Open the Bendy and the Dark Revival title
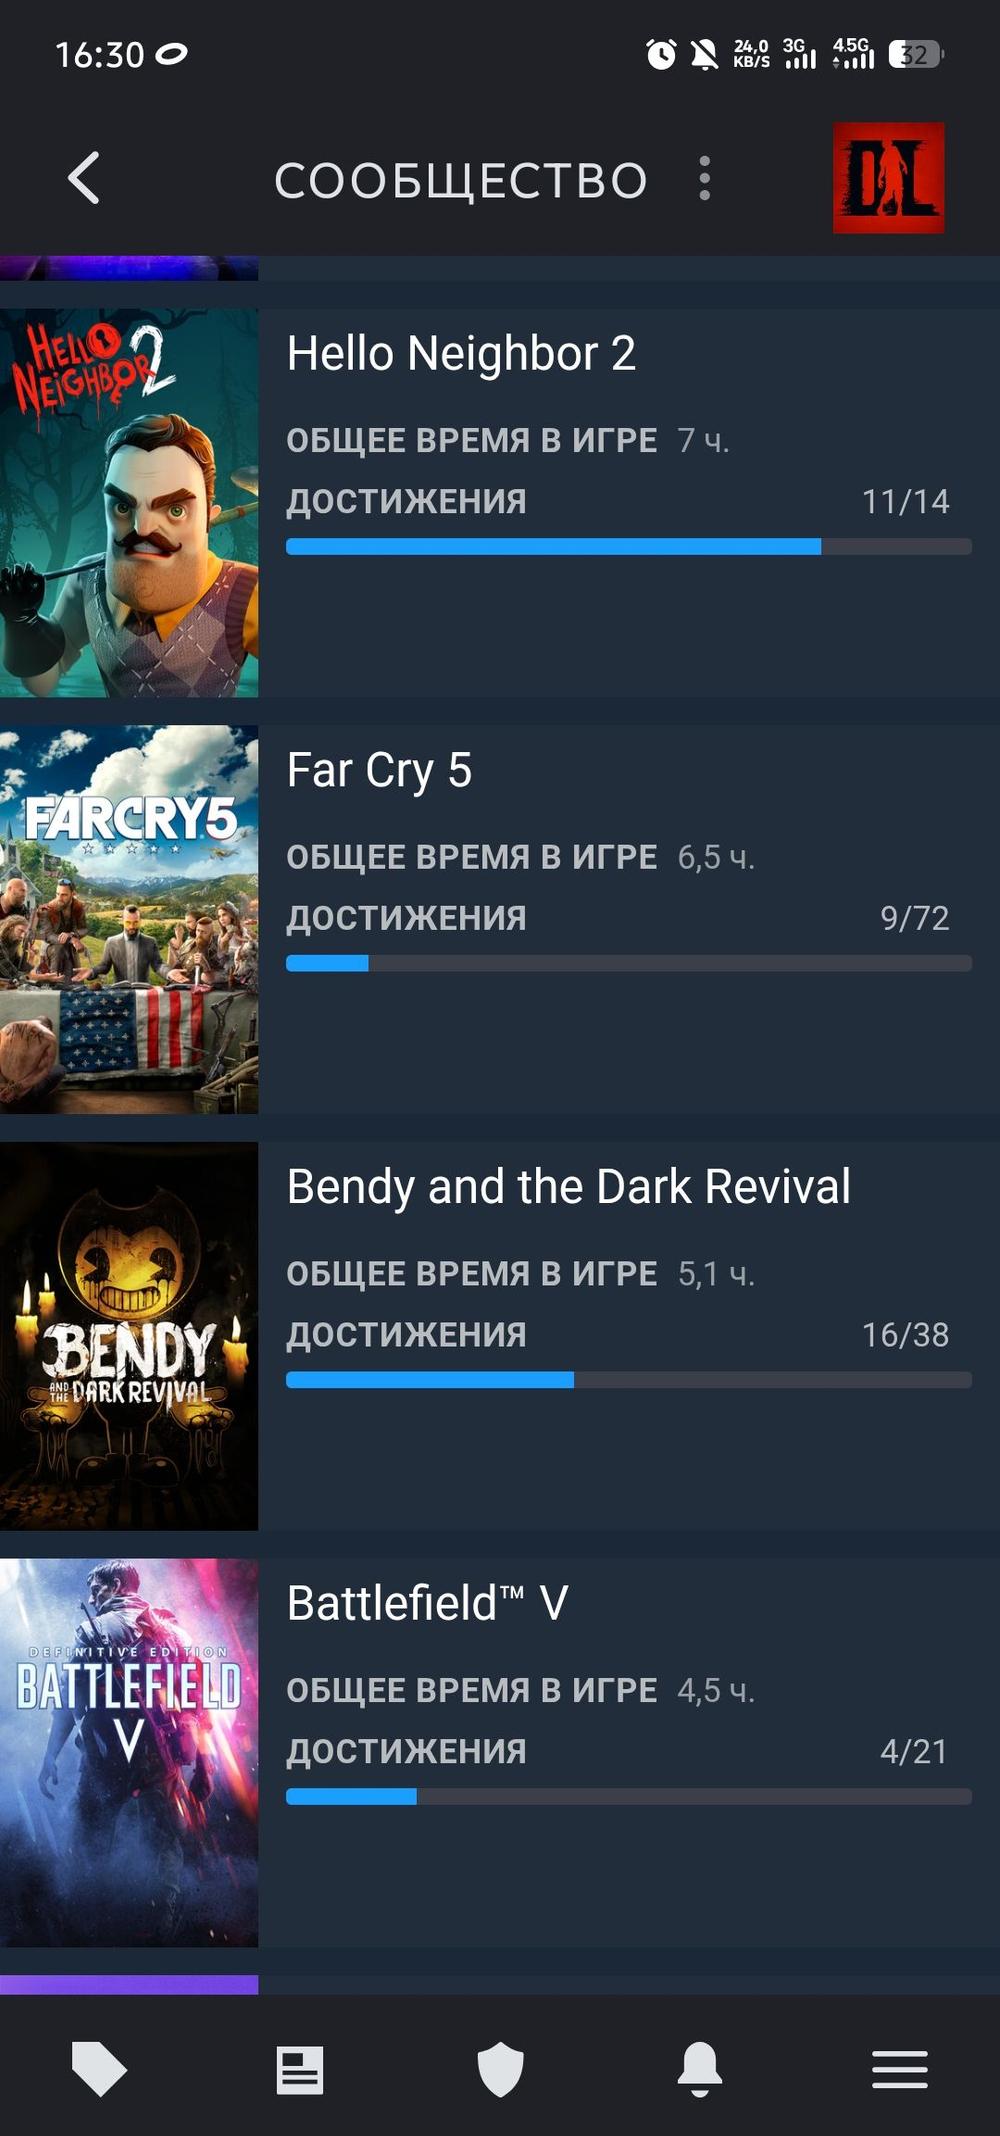 [x=568, y=1187]
